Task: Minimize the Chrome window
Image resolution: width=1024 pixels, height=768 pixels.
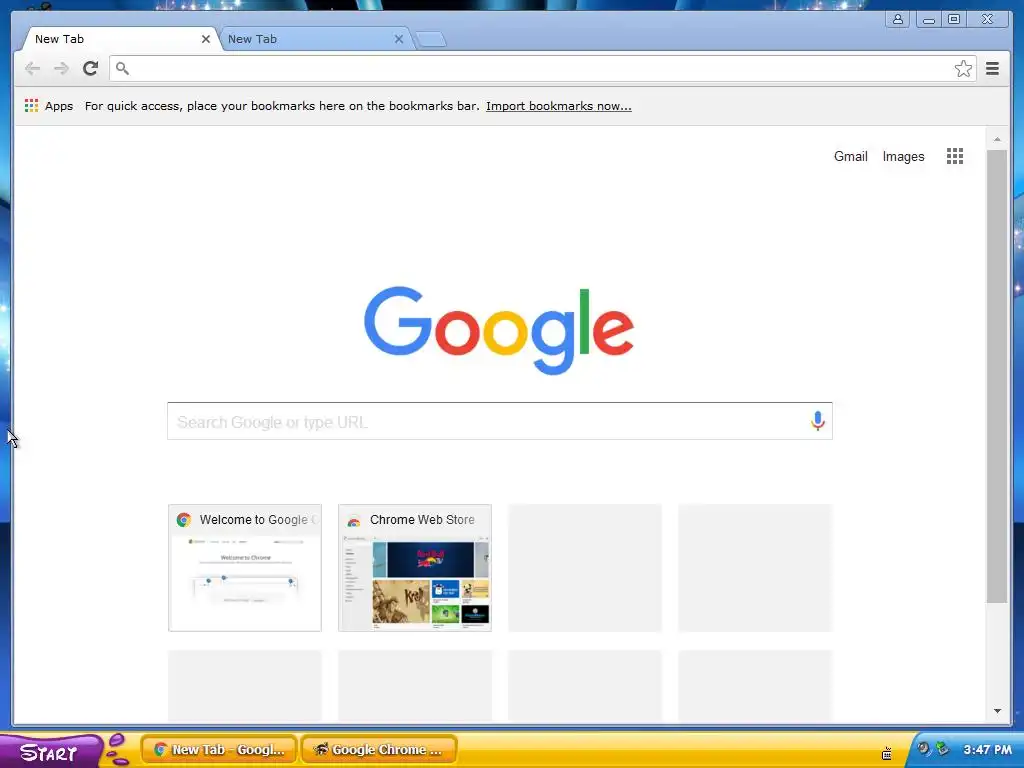Action: [x=928, y=19]
